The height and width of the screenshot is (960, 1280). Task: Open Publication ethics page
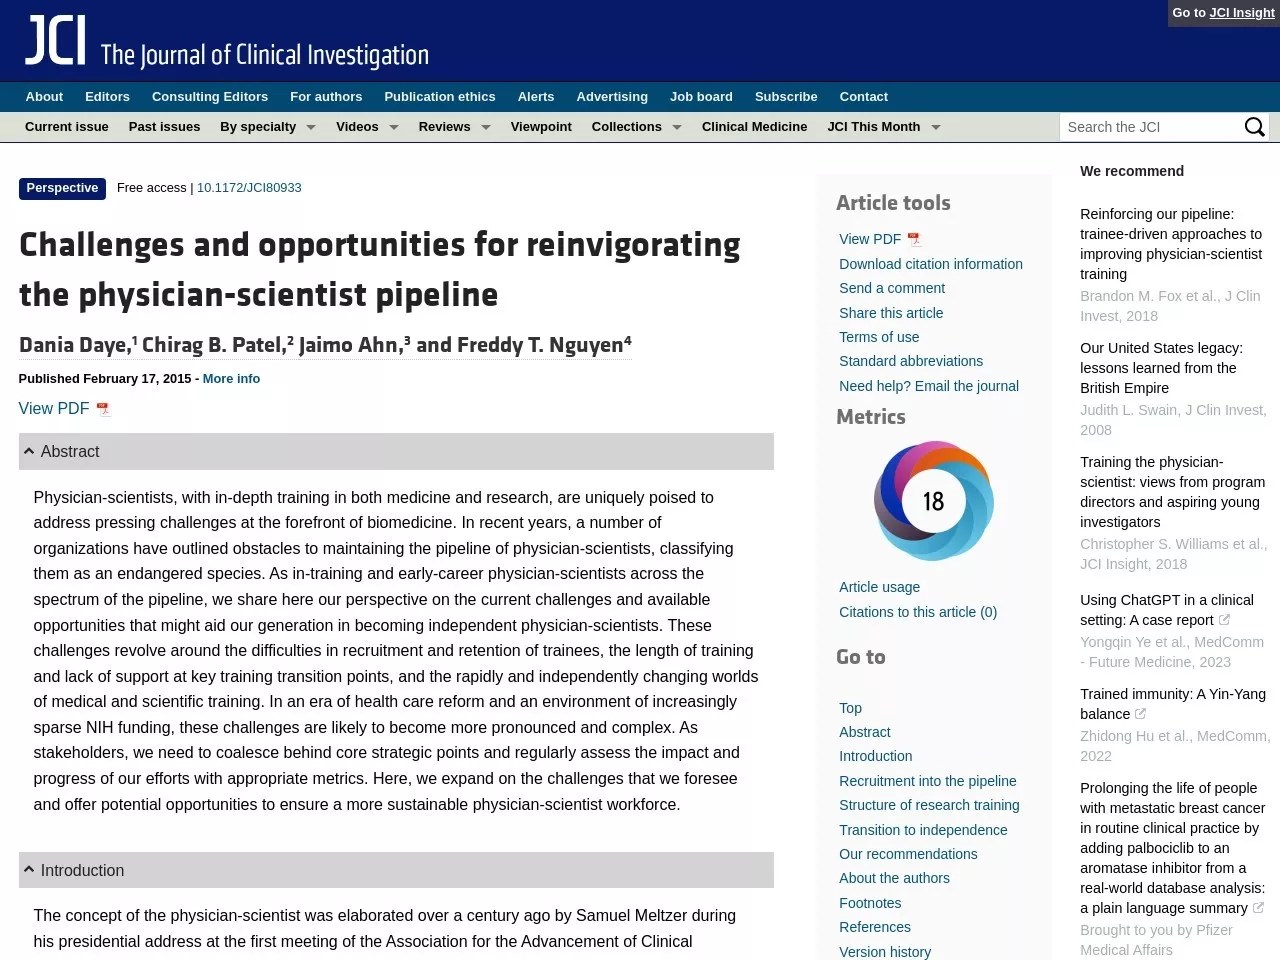click(440, 97)
